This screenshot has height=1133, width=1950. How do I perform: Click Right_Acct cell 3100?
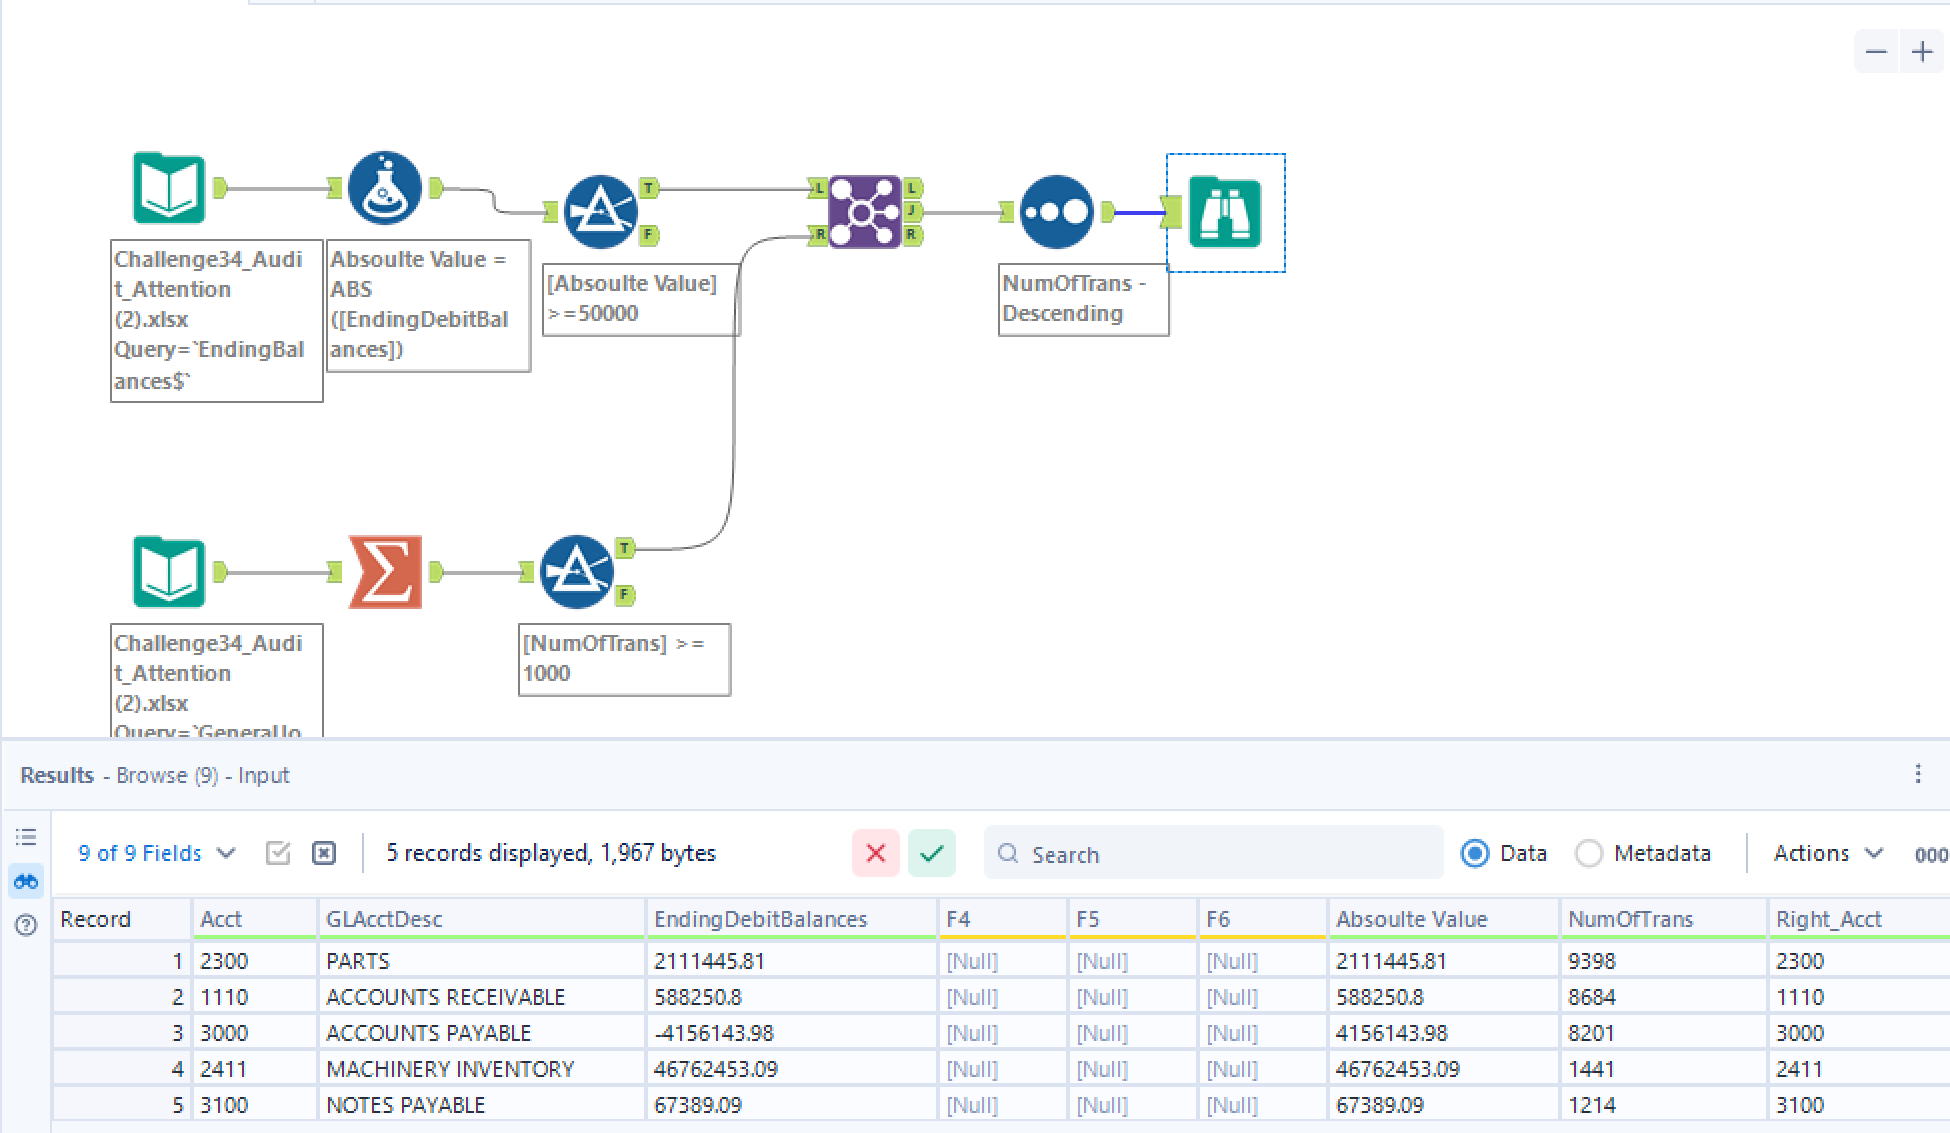point(1859,1105)
